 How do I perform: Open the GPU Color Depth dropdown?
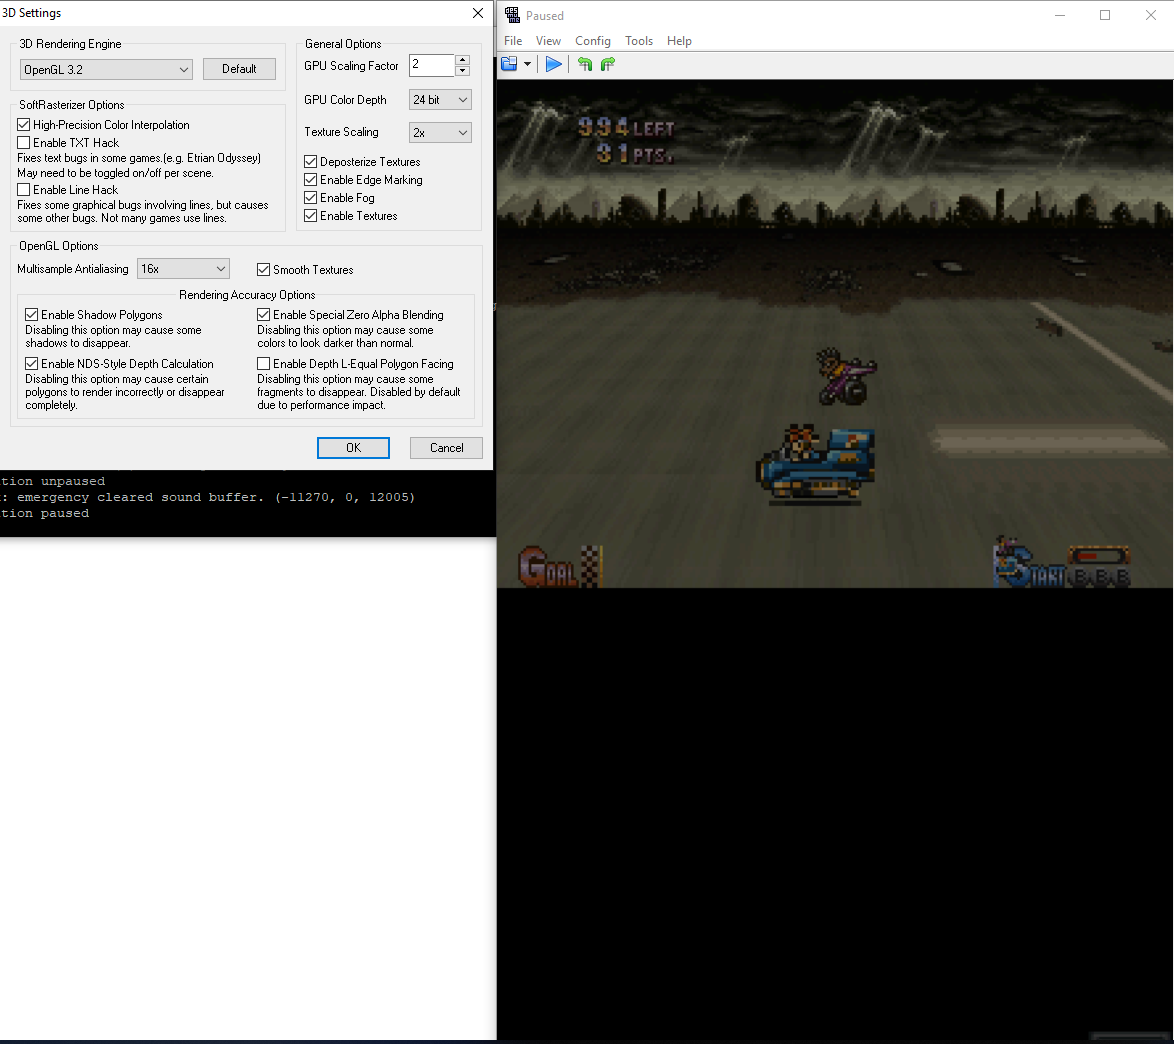(x=460, y=99)
